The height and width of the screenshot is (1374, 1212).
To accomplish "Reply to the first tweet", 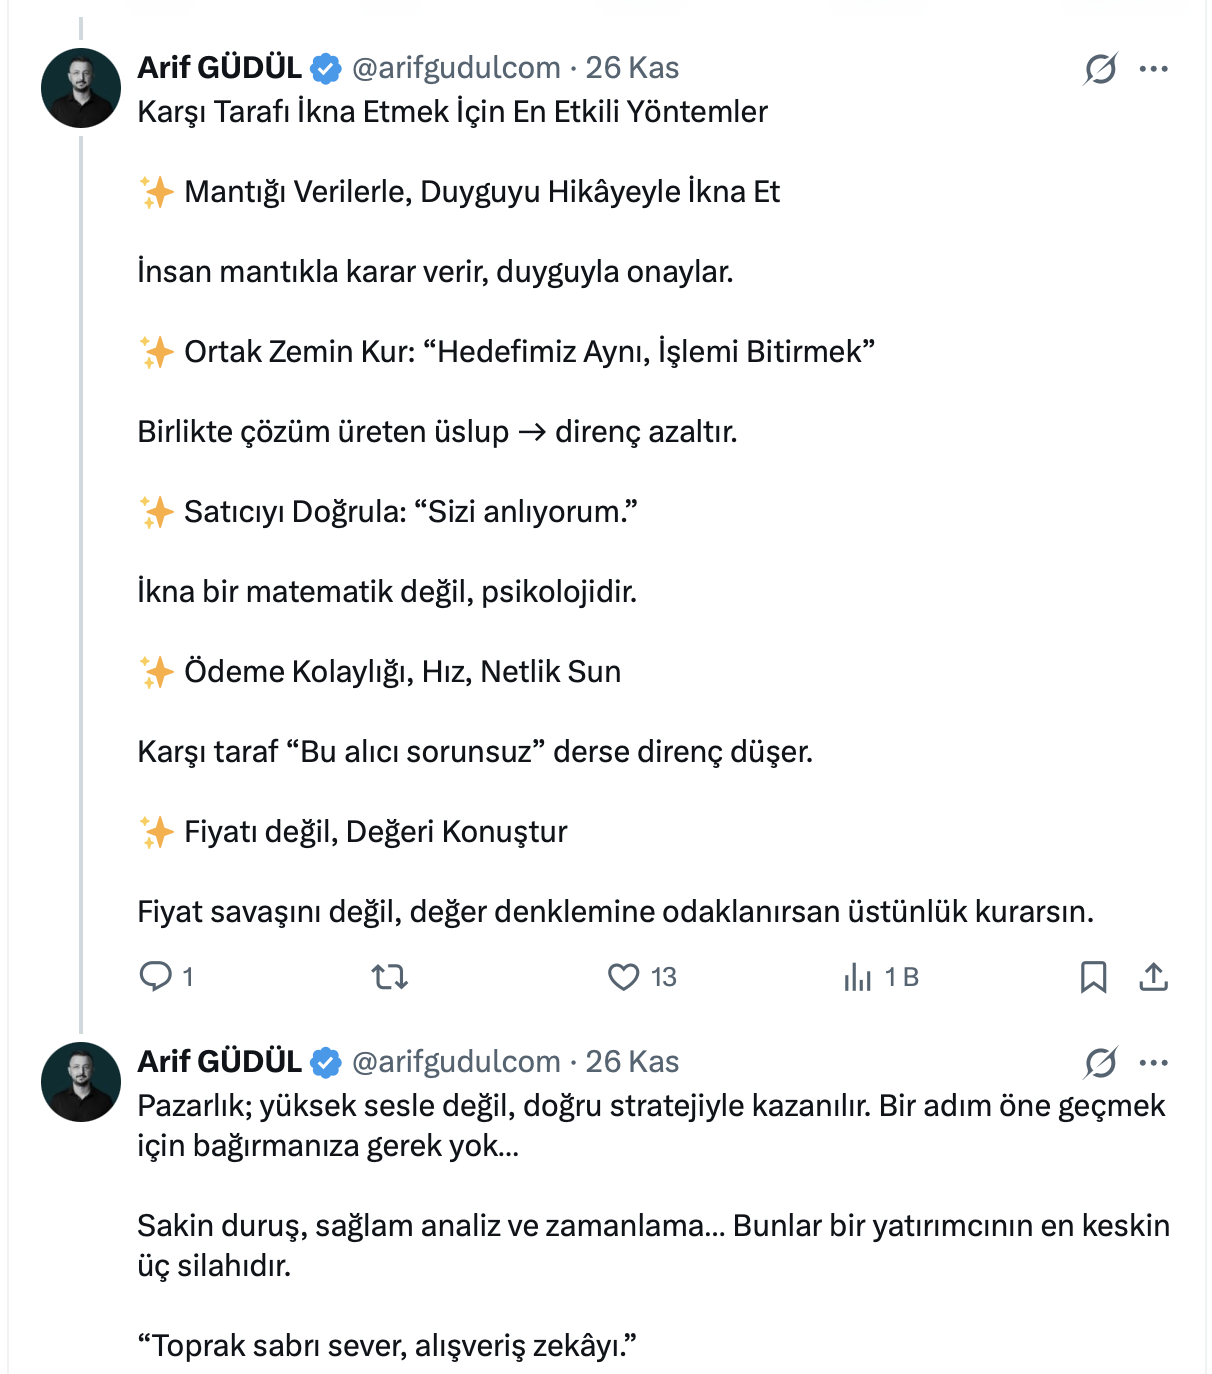I will (156, 976).
